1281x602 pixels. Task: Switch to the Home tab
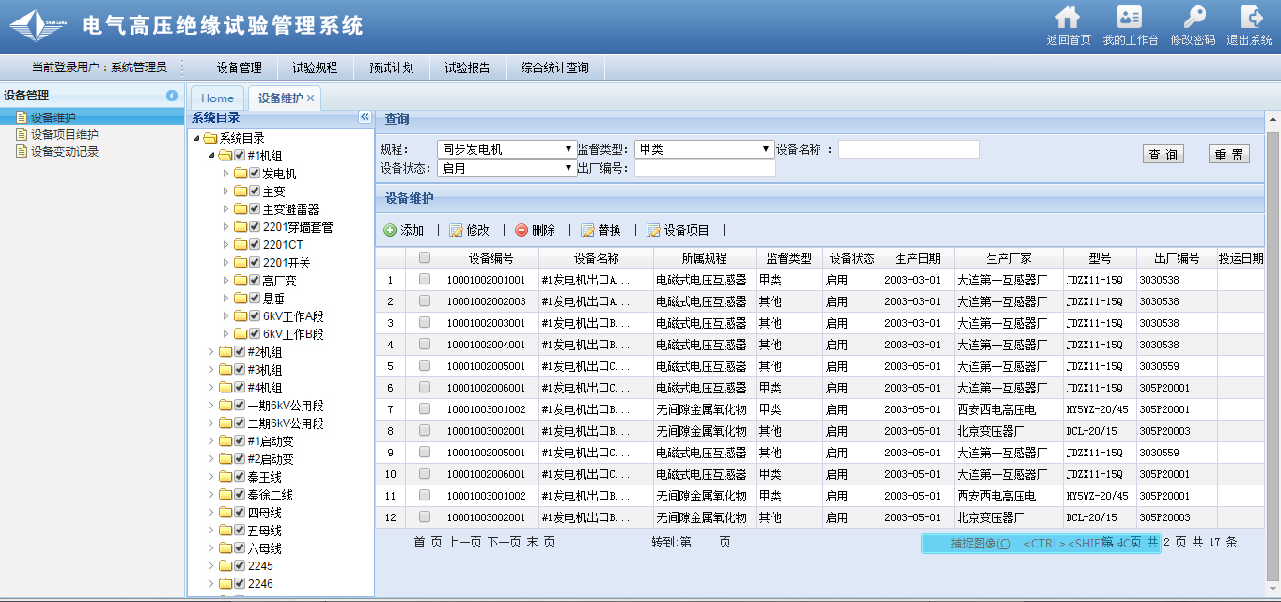(x=217, y=98)
